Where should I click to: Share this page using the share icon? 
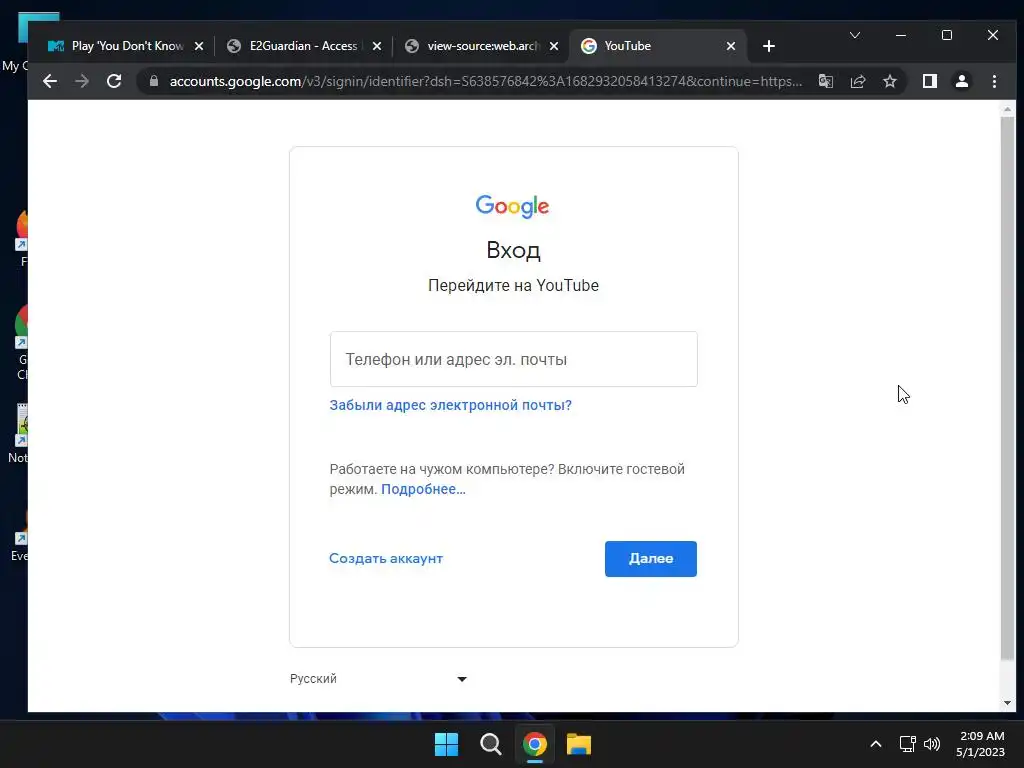(x=857, y=81)
